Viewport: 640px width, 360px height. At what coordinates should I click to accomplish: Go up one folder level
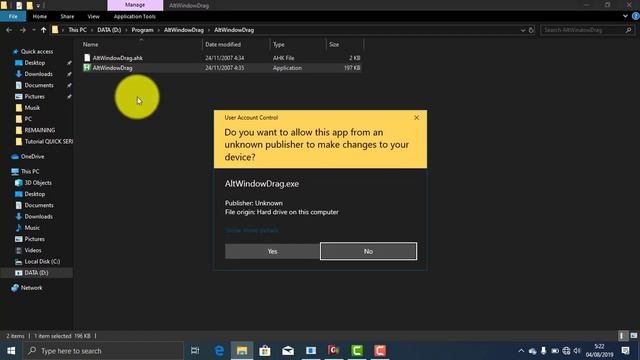[x=43, y=30]
